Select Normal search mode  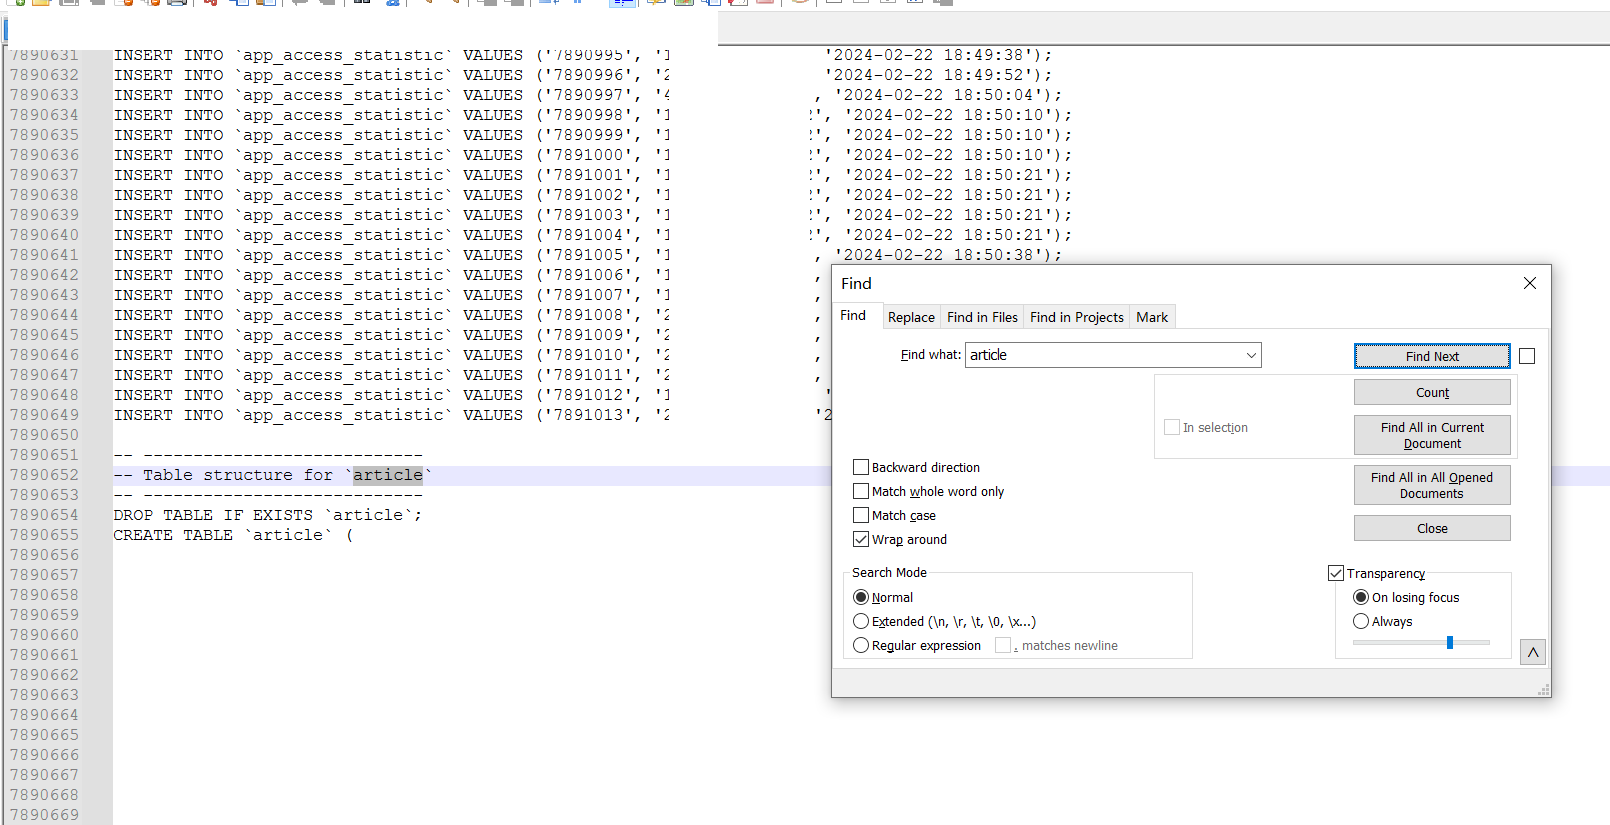click(x=861, y=597)
